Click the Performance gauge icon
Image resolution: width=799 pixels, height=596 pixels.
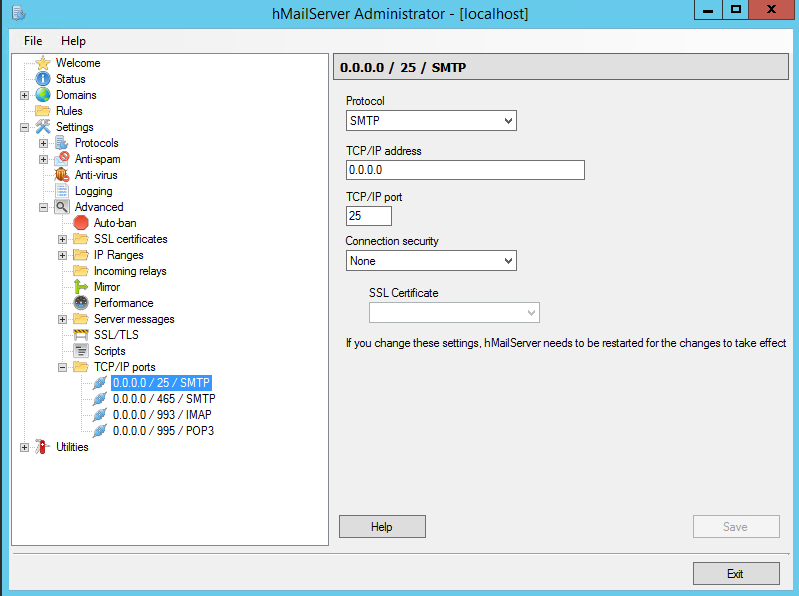[x=81, y=303]
